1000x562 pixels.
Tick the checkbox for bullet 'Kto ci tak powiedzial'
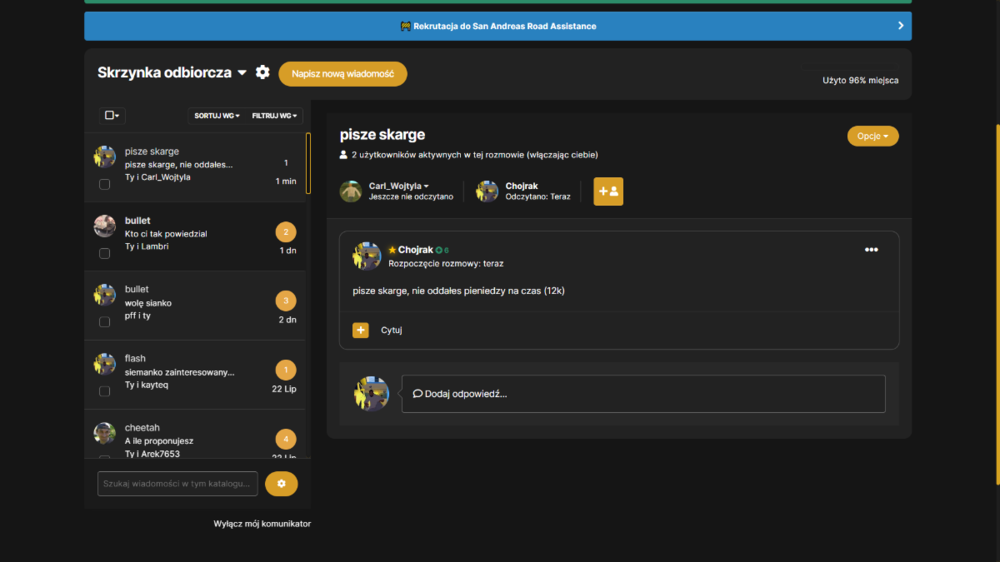tap(105, 253)
